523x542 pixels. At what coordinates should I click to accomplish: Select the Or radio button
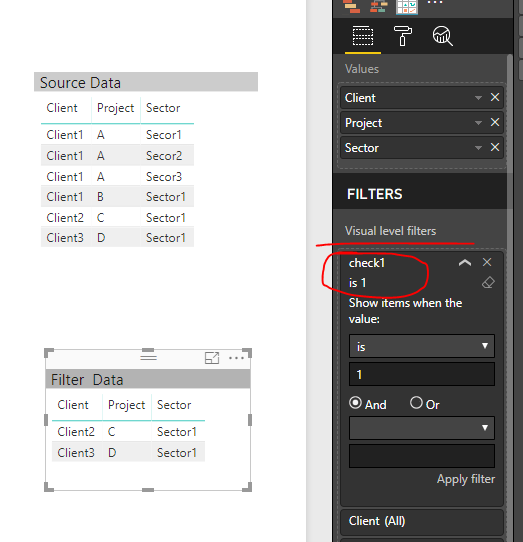[416, 403]
